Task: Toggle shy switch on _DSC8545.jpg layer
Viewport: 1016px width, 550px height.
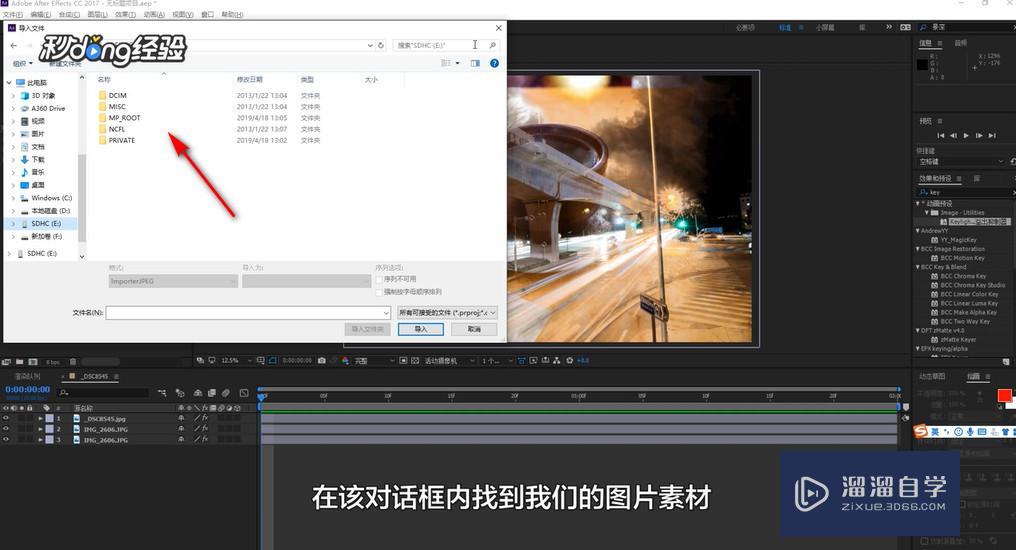Action: point(181,418)
